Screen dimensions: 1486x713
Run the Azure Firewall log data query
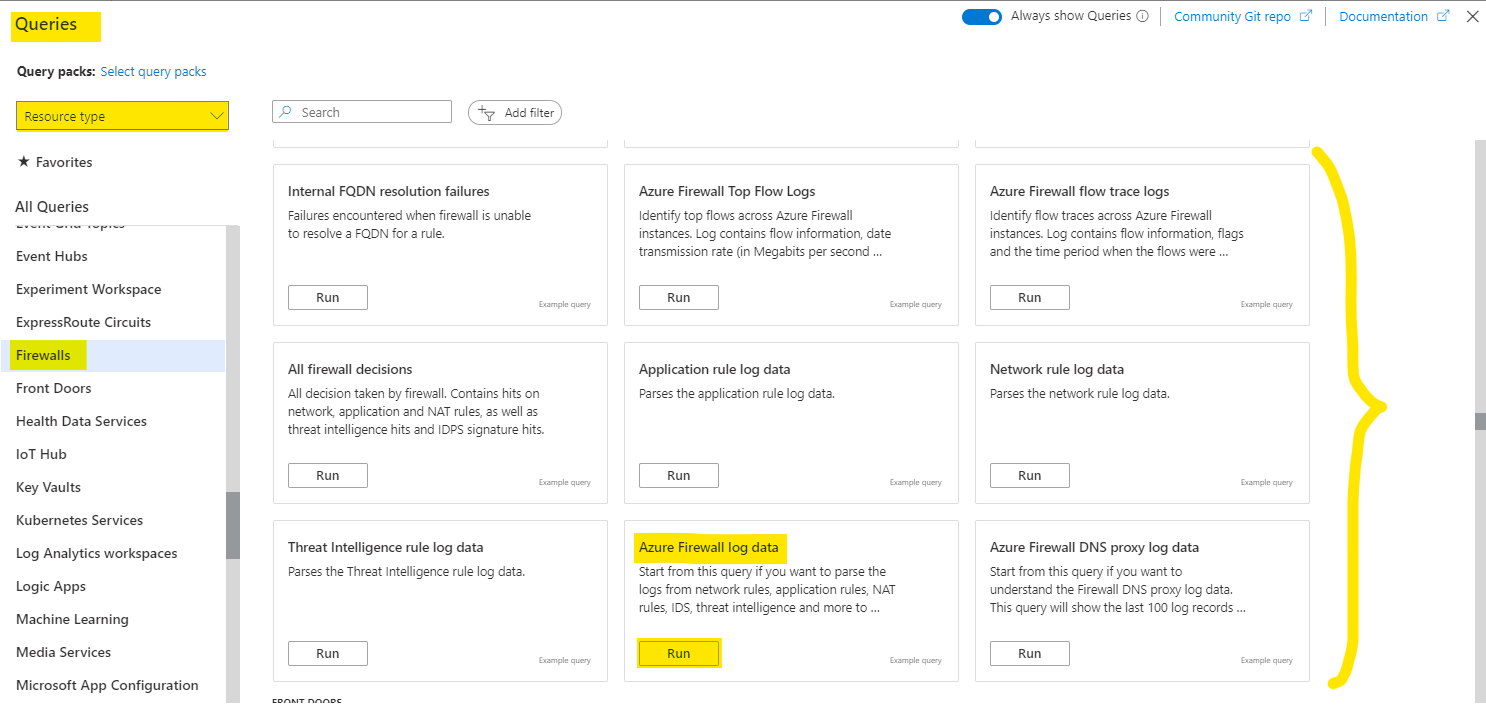(679, 653)
